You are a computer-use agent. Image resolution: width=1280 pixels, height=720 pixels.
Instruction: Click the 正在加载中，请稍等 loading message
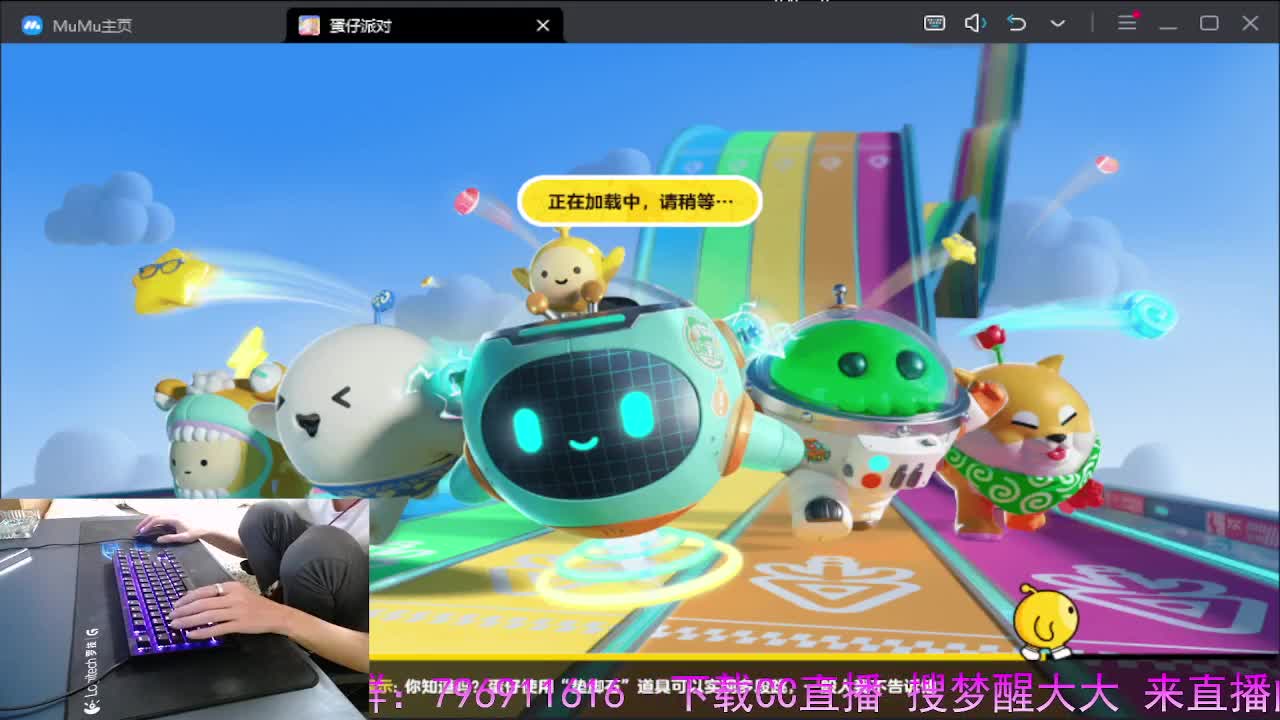point(640,201)
